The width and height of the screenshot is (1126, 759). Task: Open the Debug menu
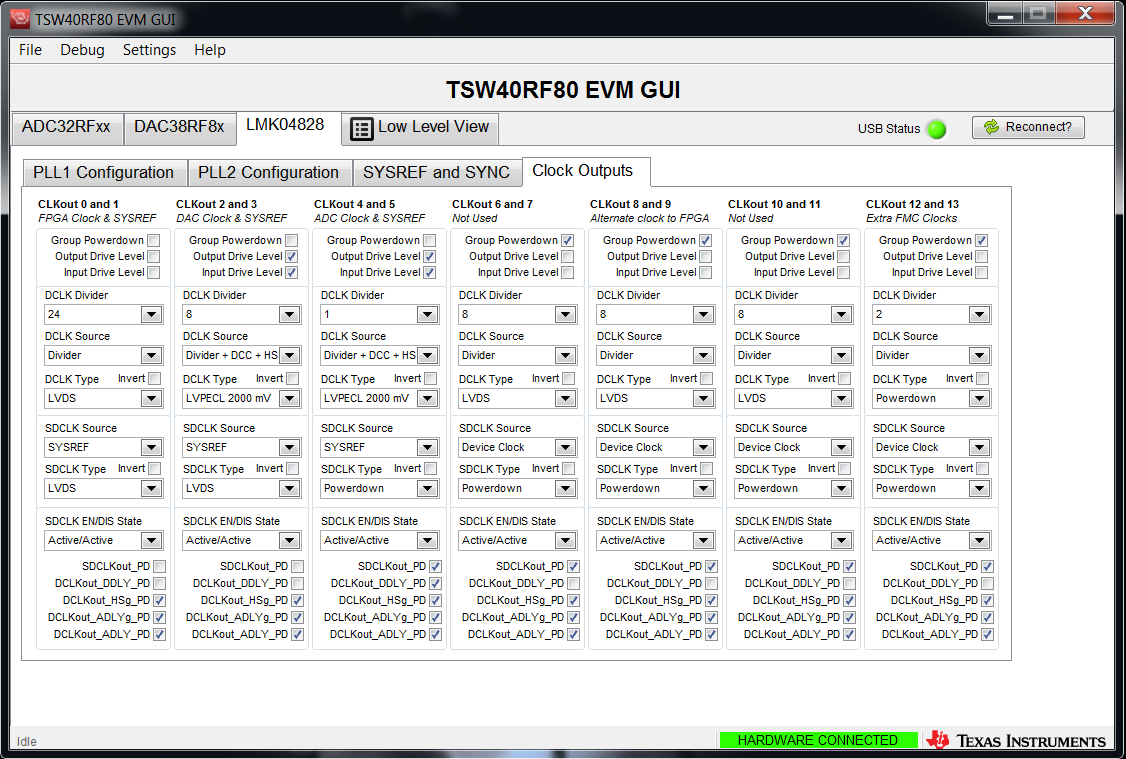tap(82, 50)
